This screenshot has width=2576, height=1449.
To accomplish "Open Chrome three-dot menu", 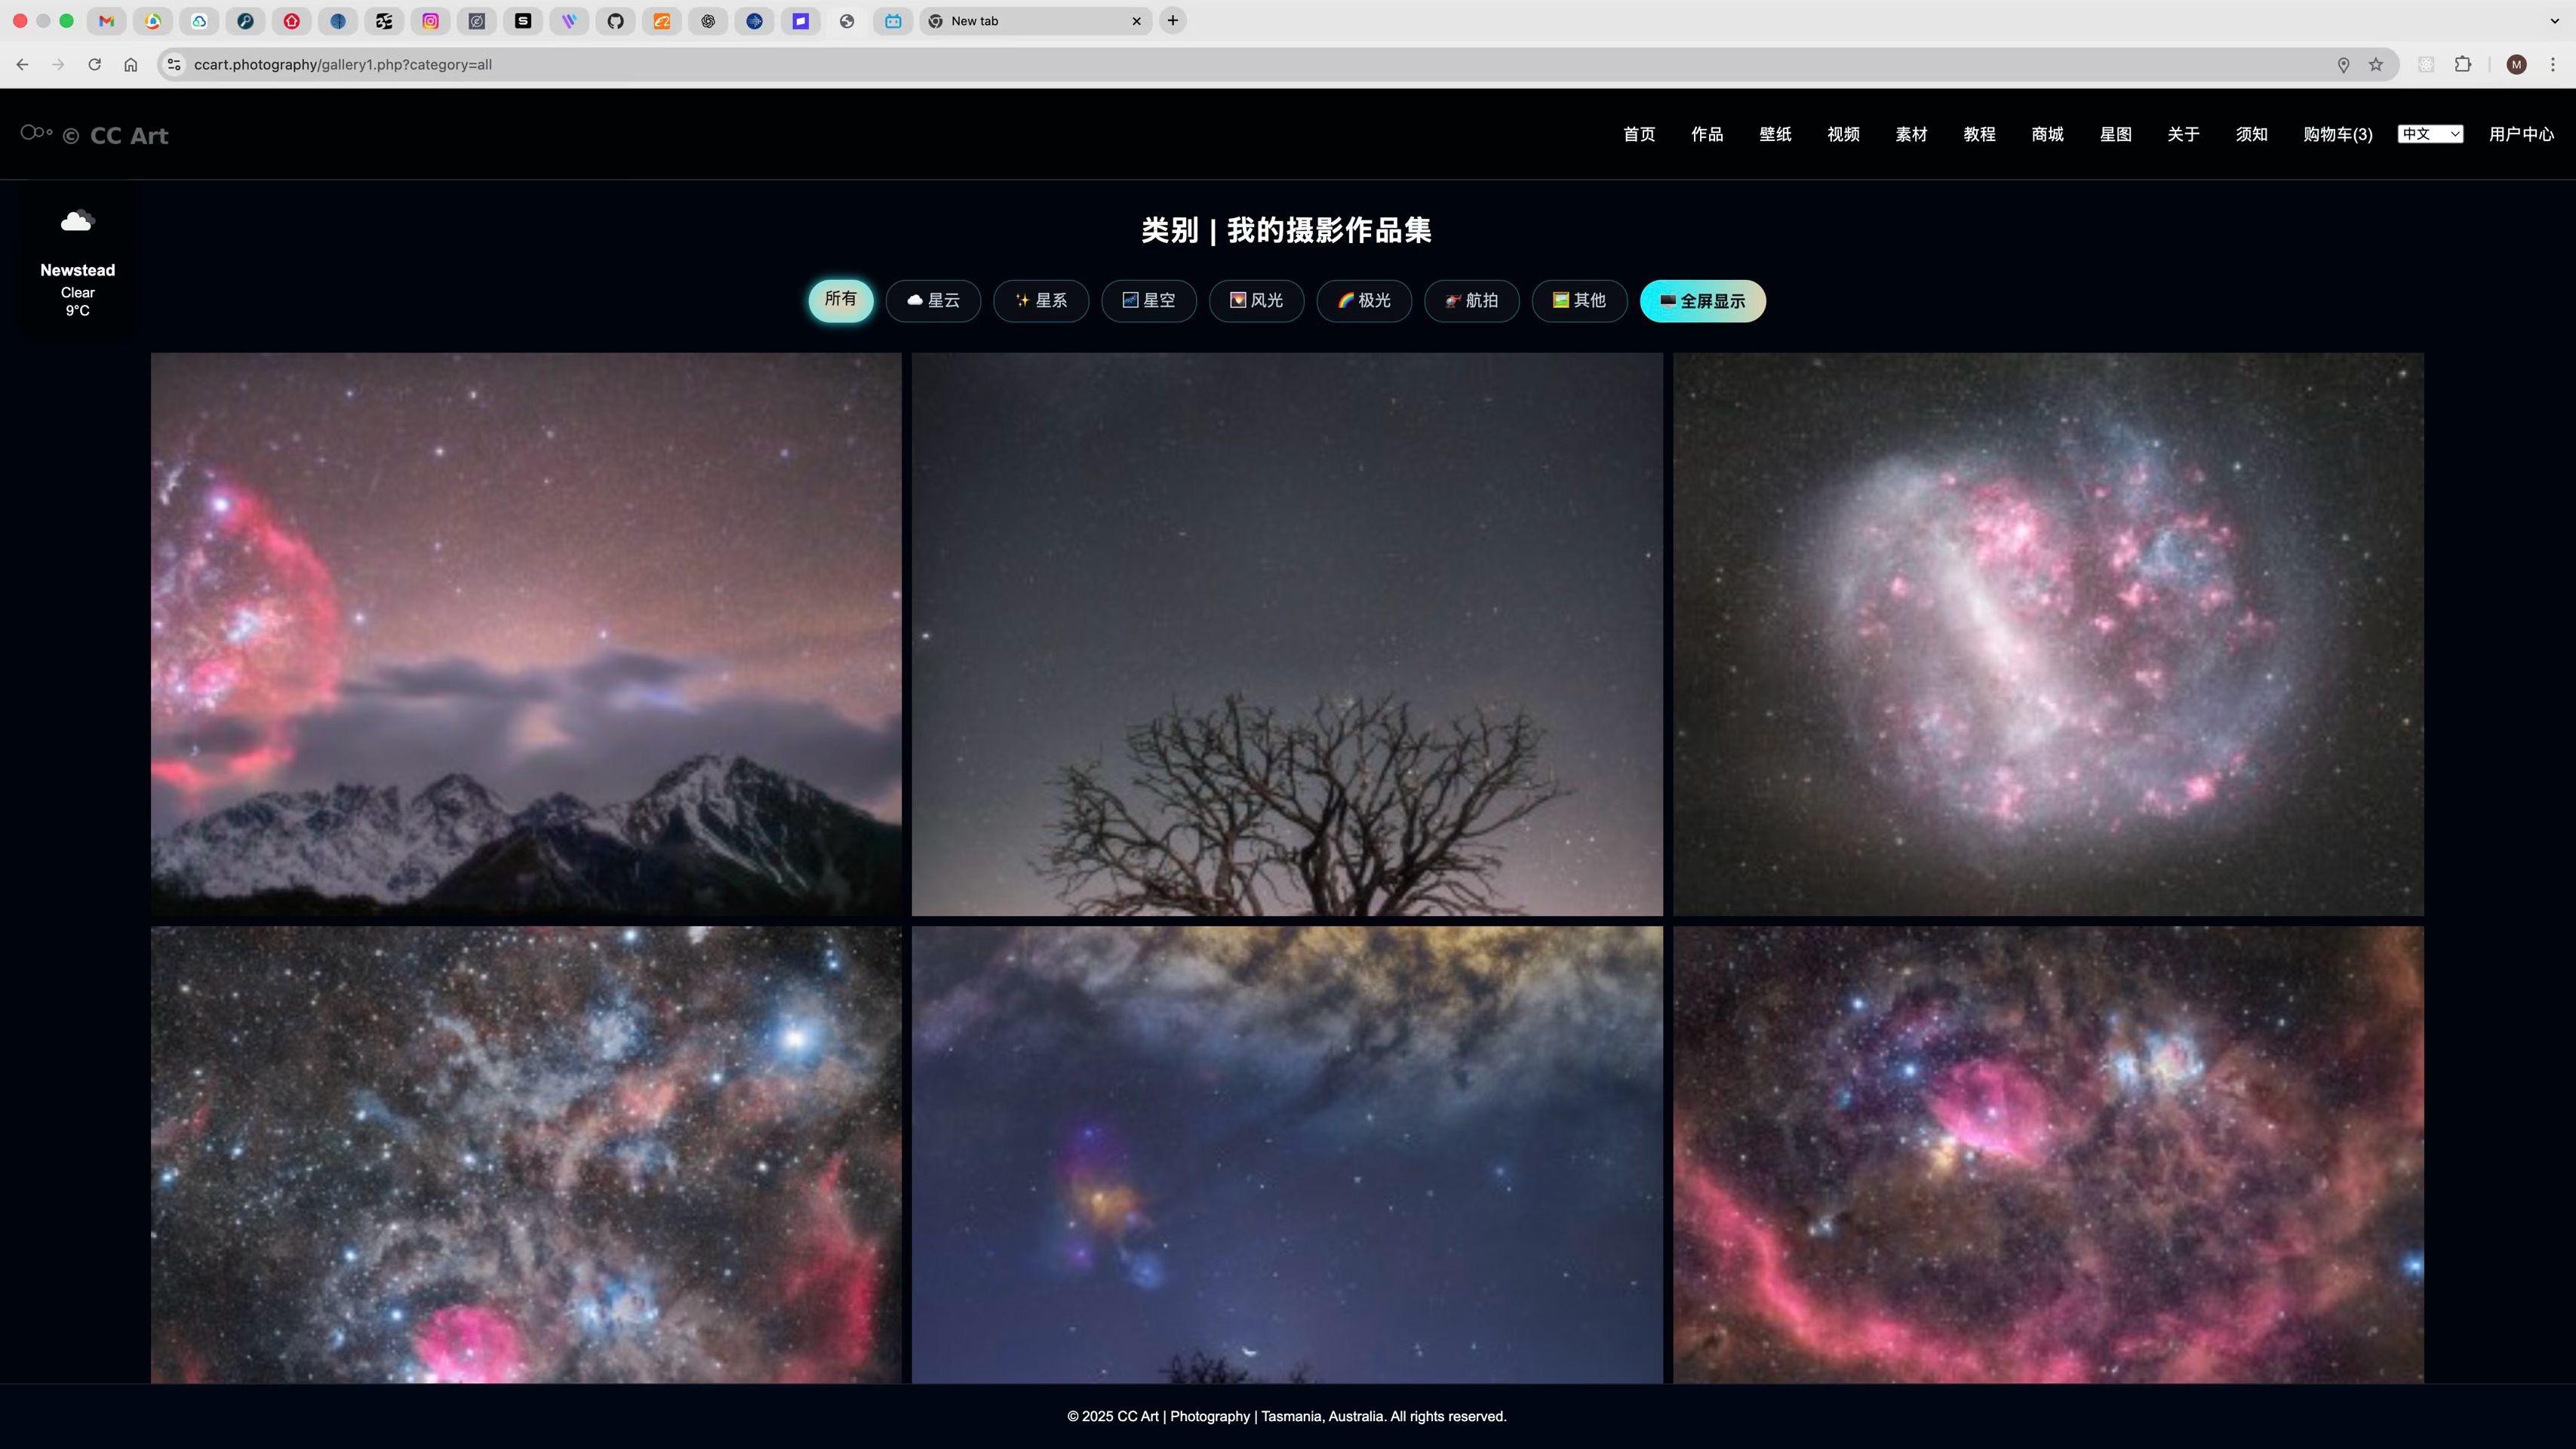I will tap(2553, 65).
